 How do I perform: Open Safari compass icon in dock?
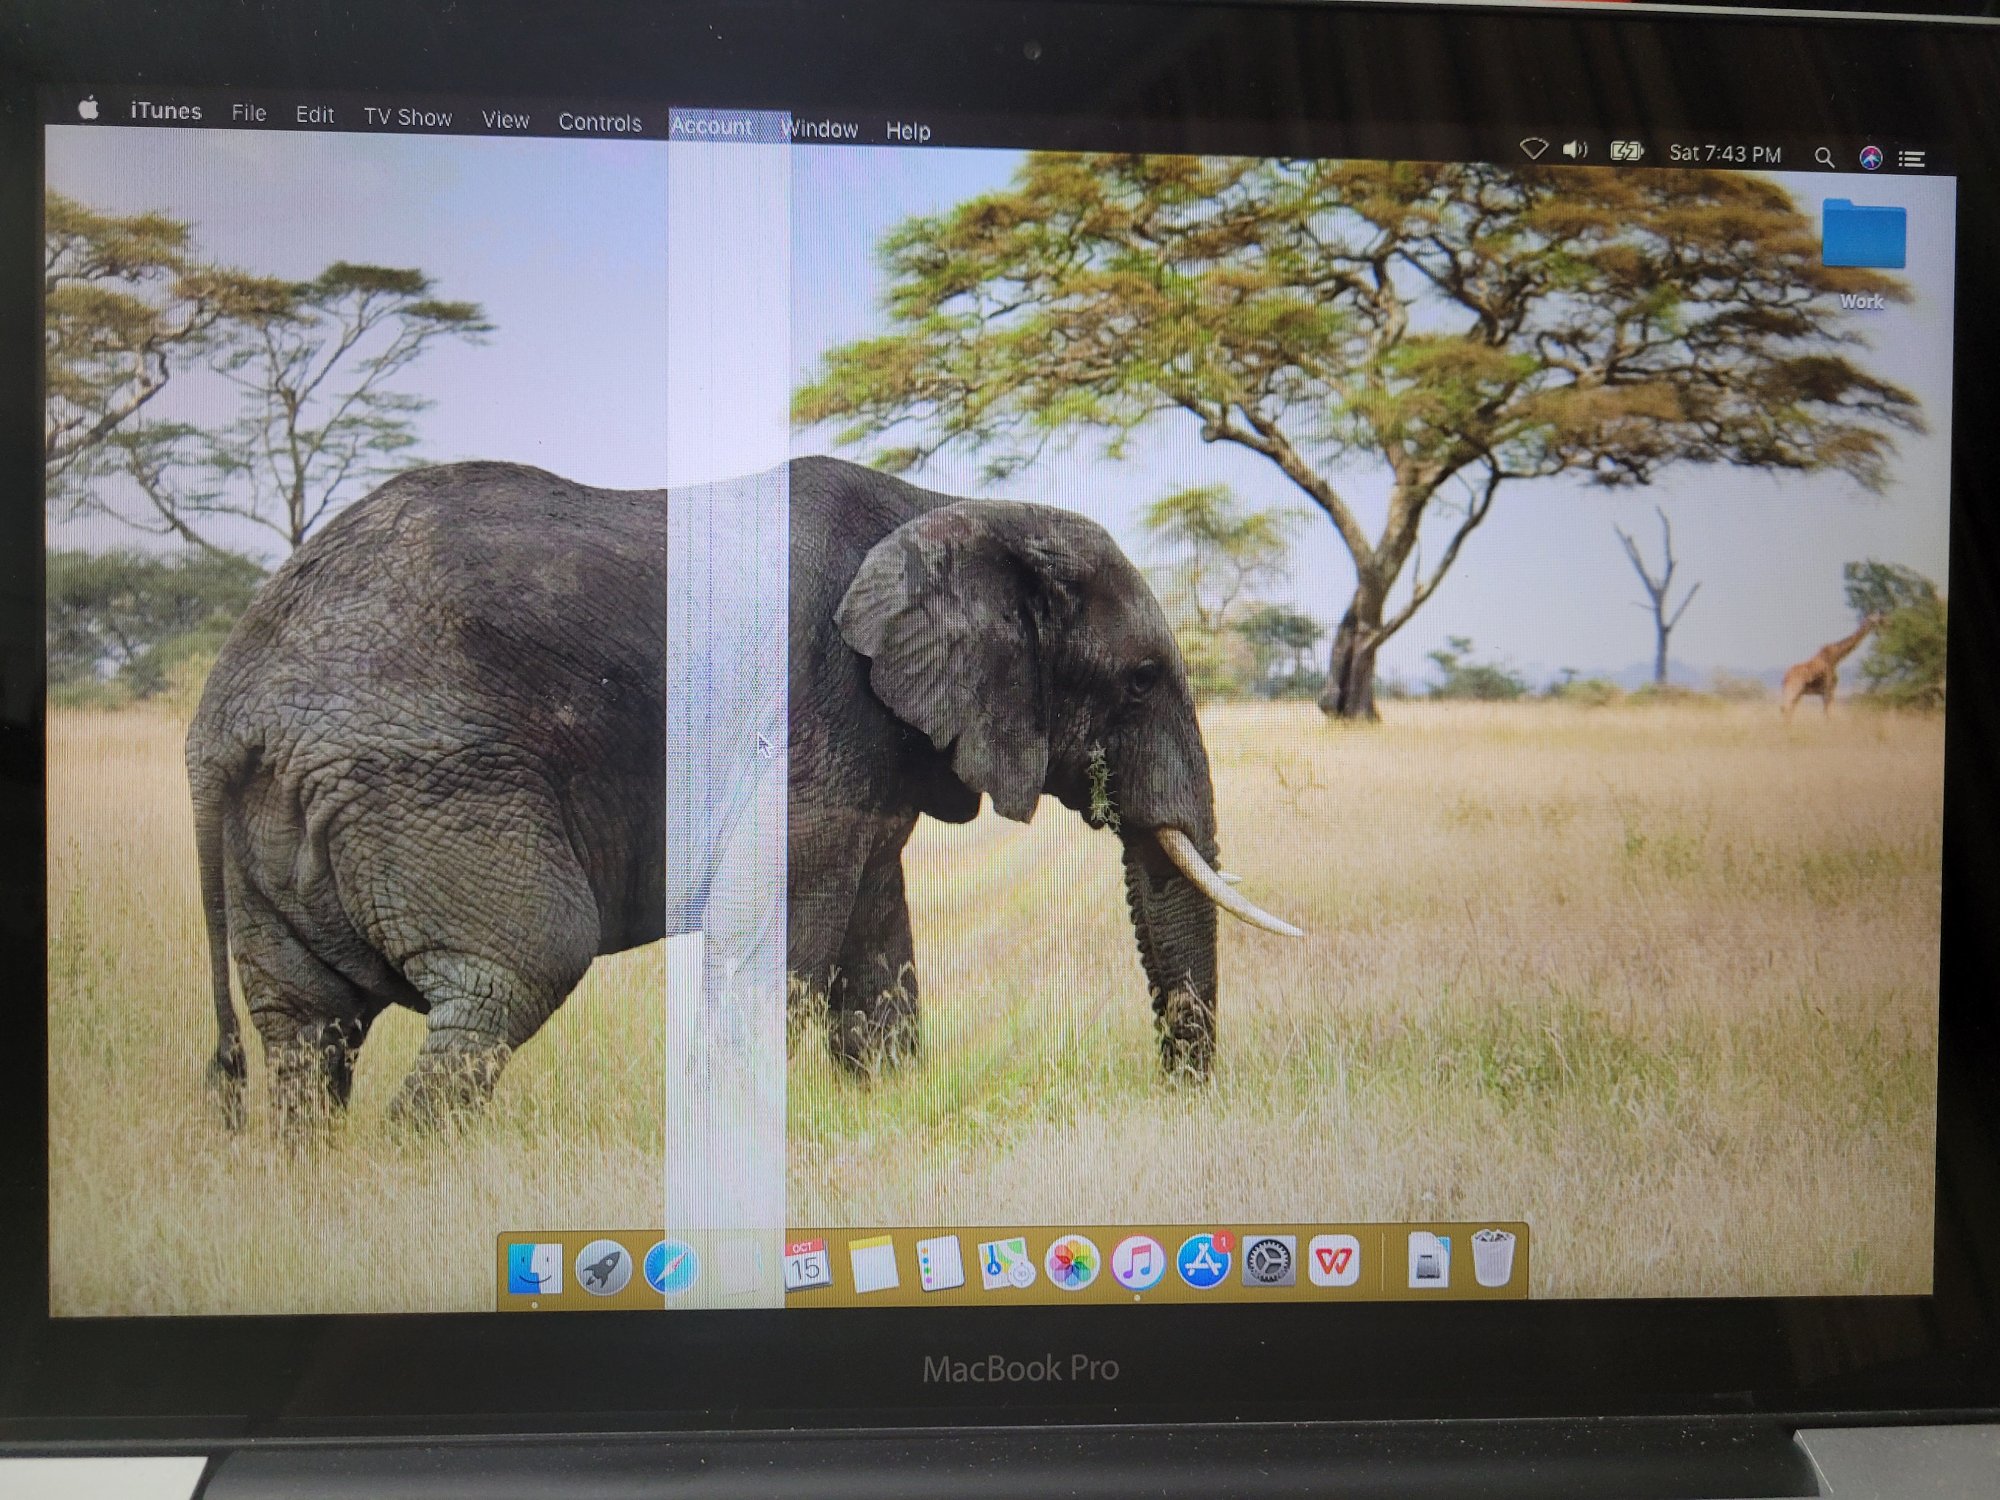(669, 1268)
